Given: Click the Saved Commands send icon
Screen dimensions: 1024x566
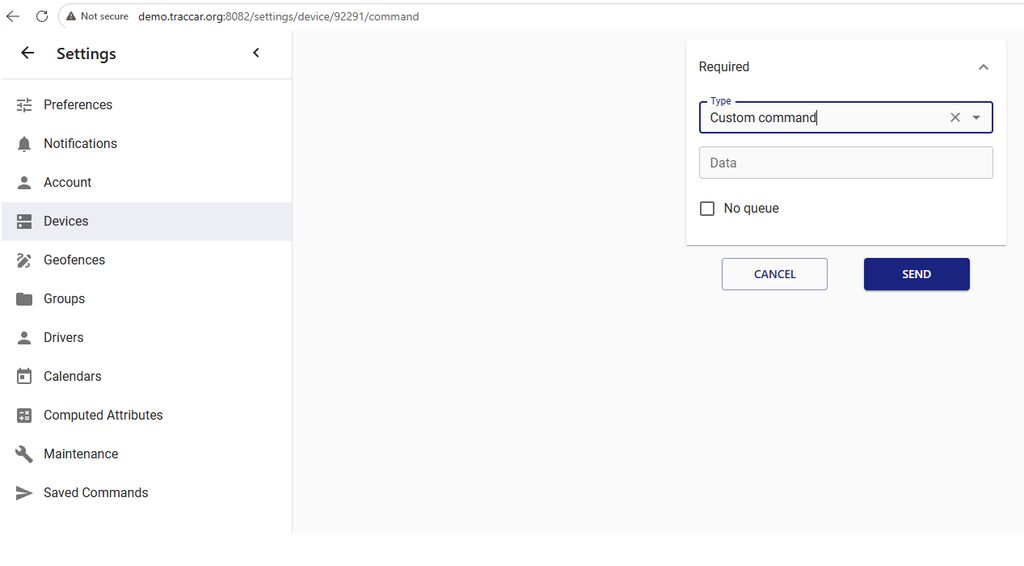Looking at the screenshot, I should click(x=24, y=493).
